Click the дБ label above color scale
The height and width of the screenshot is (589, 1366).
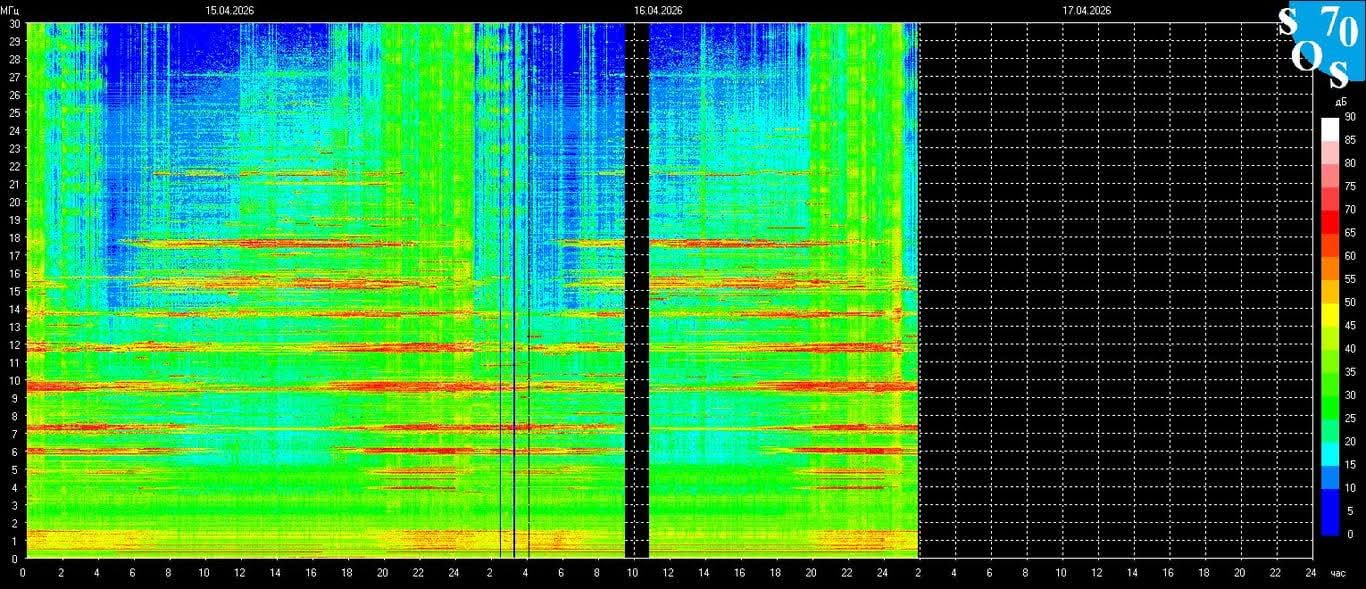click(x=1339, y=102)
